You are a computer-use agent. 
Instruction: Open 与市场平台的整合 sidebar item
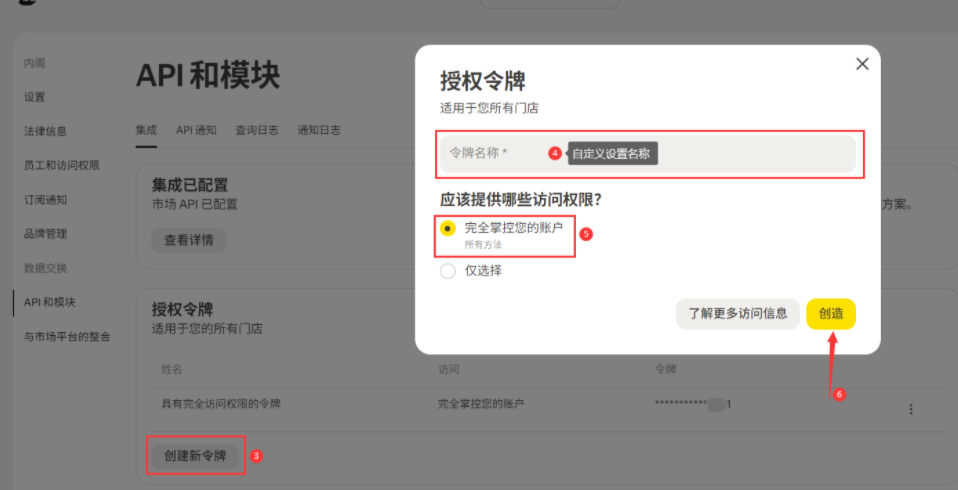66,336
